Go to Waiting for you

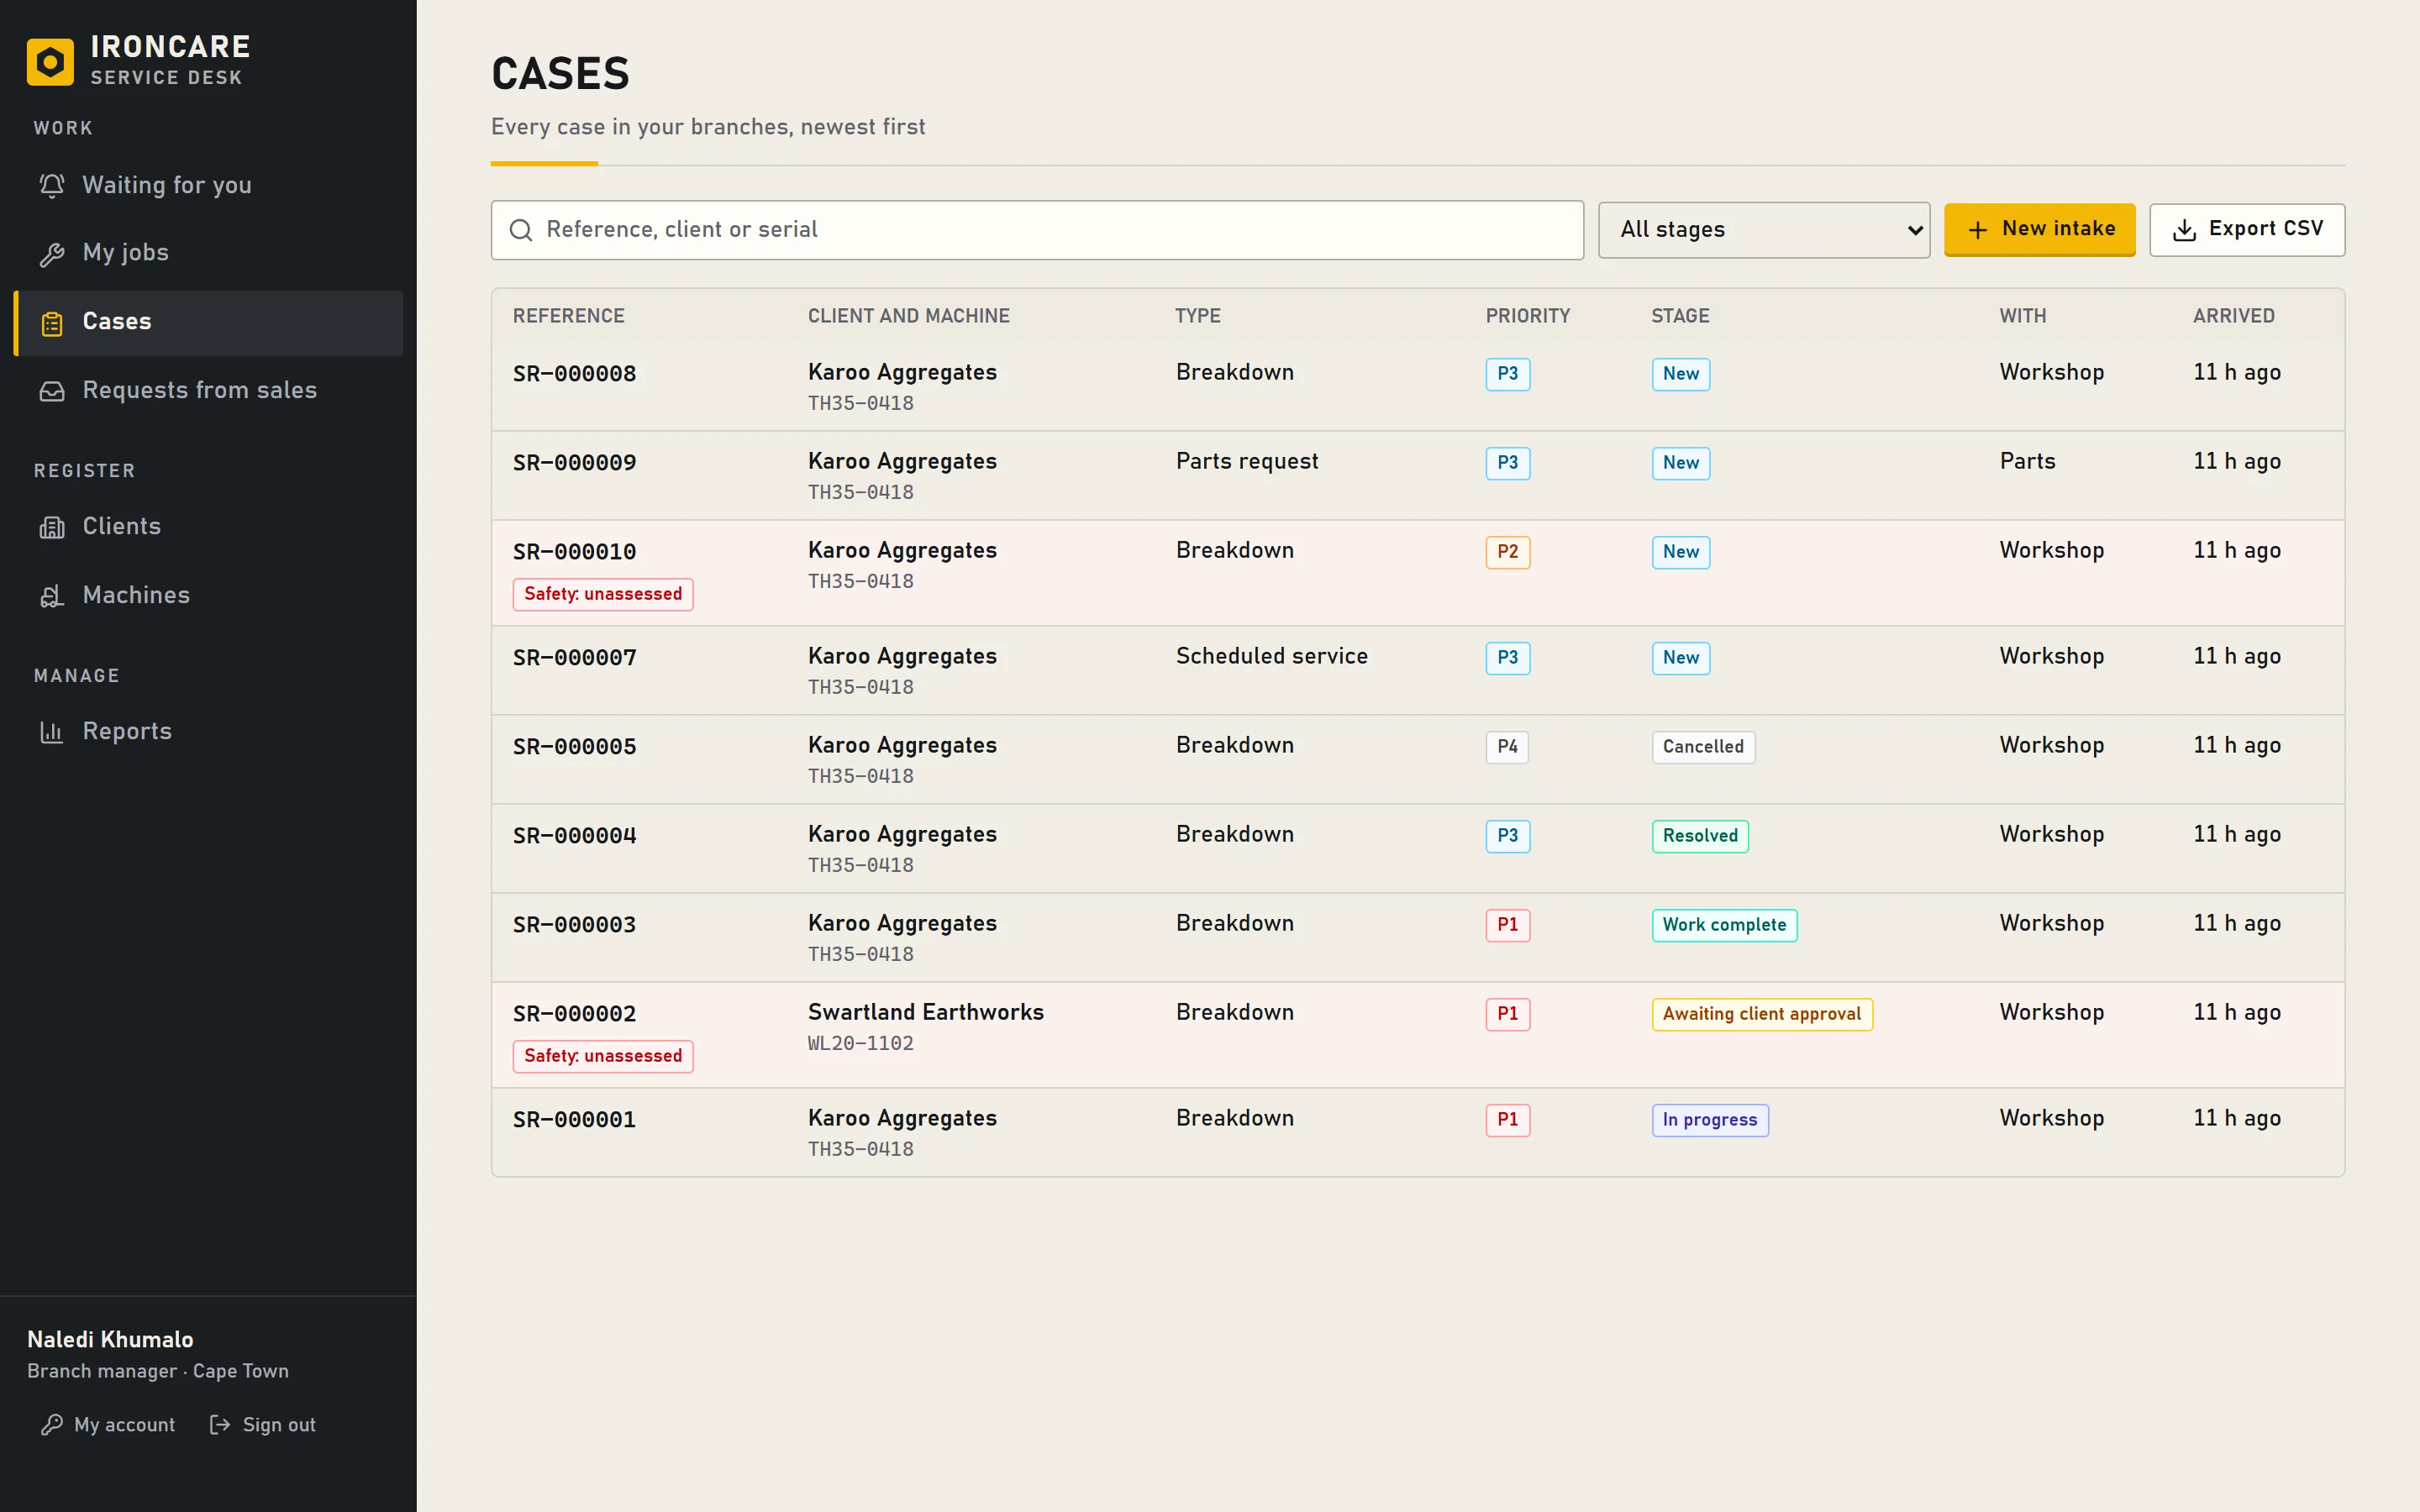[x=208, y=186]
